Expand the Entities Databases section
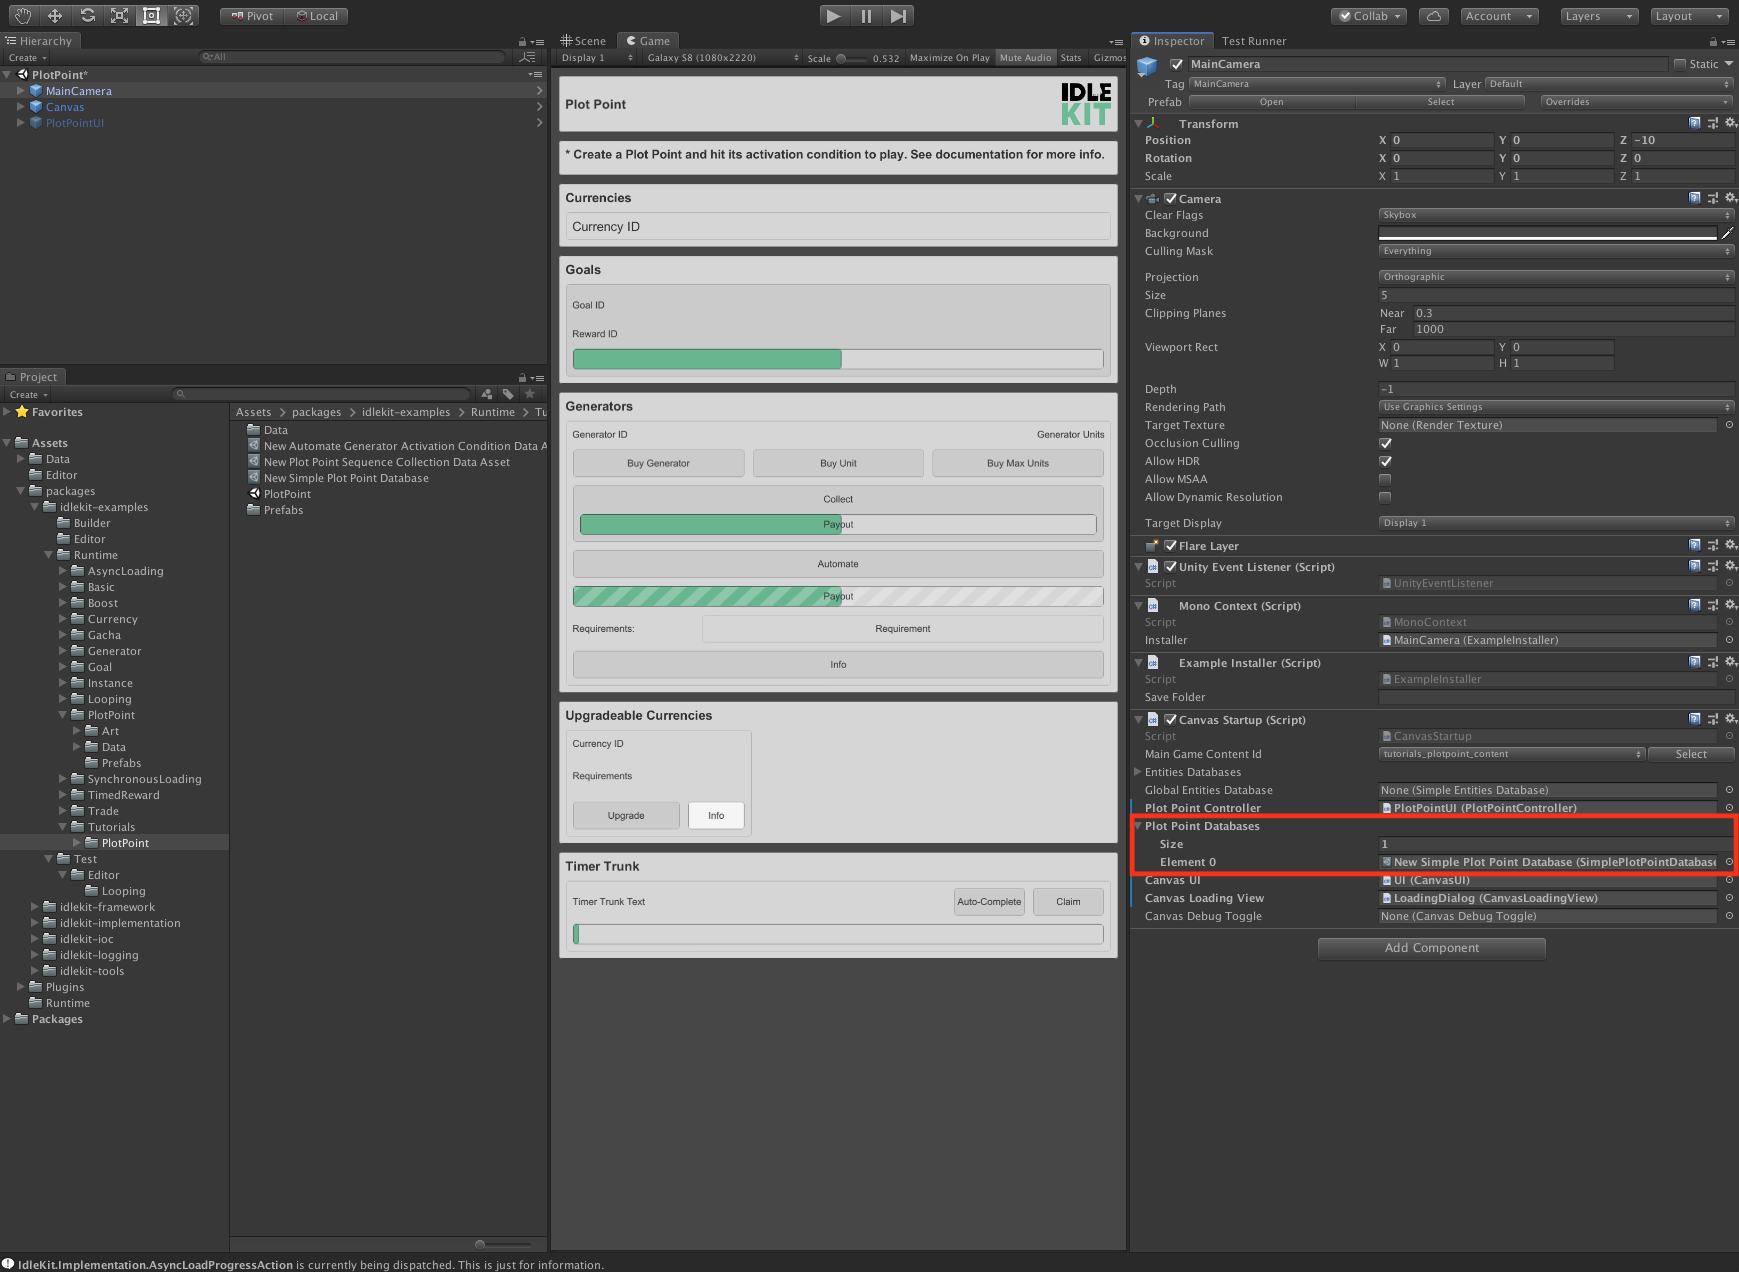The width and height of the screenshot is (1739, 1272). [1139, 771]
